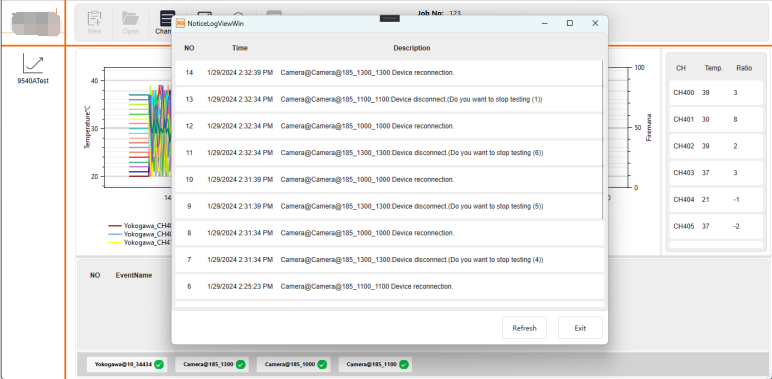This screenshot has width=772, height=379.
Task: Select the CH400 channel row
Action: click(716, 93)
